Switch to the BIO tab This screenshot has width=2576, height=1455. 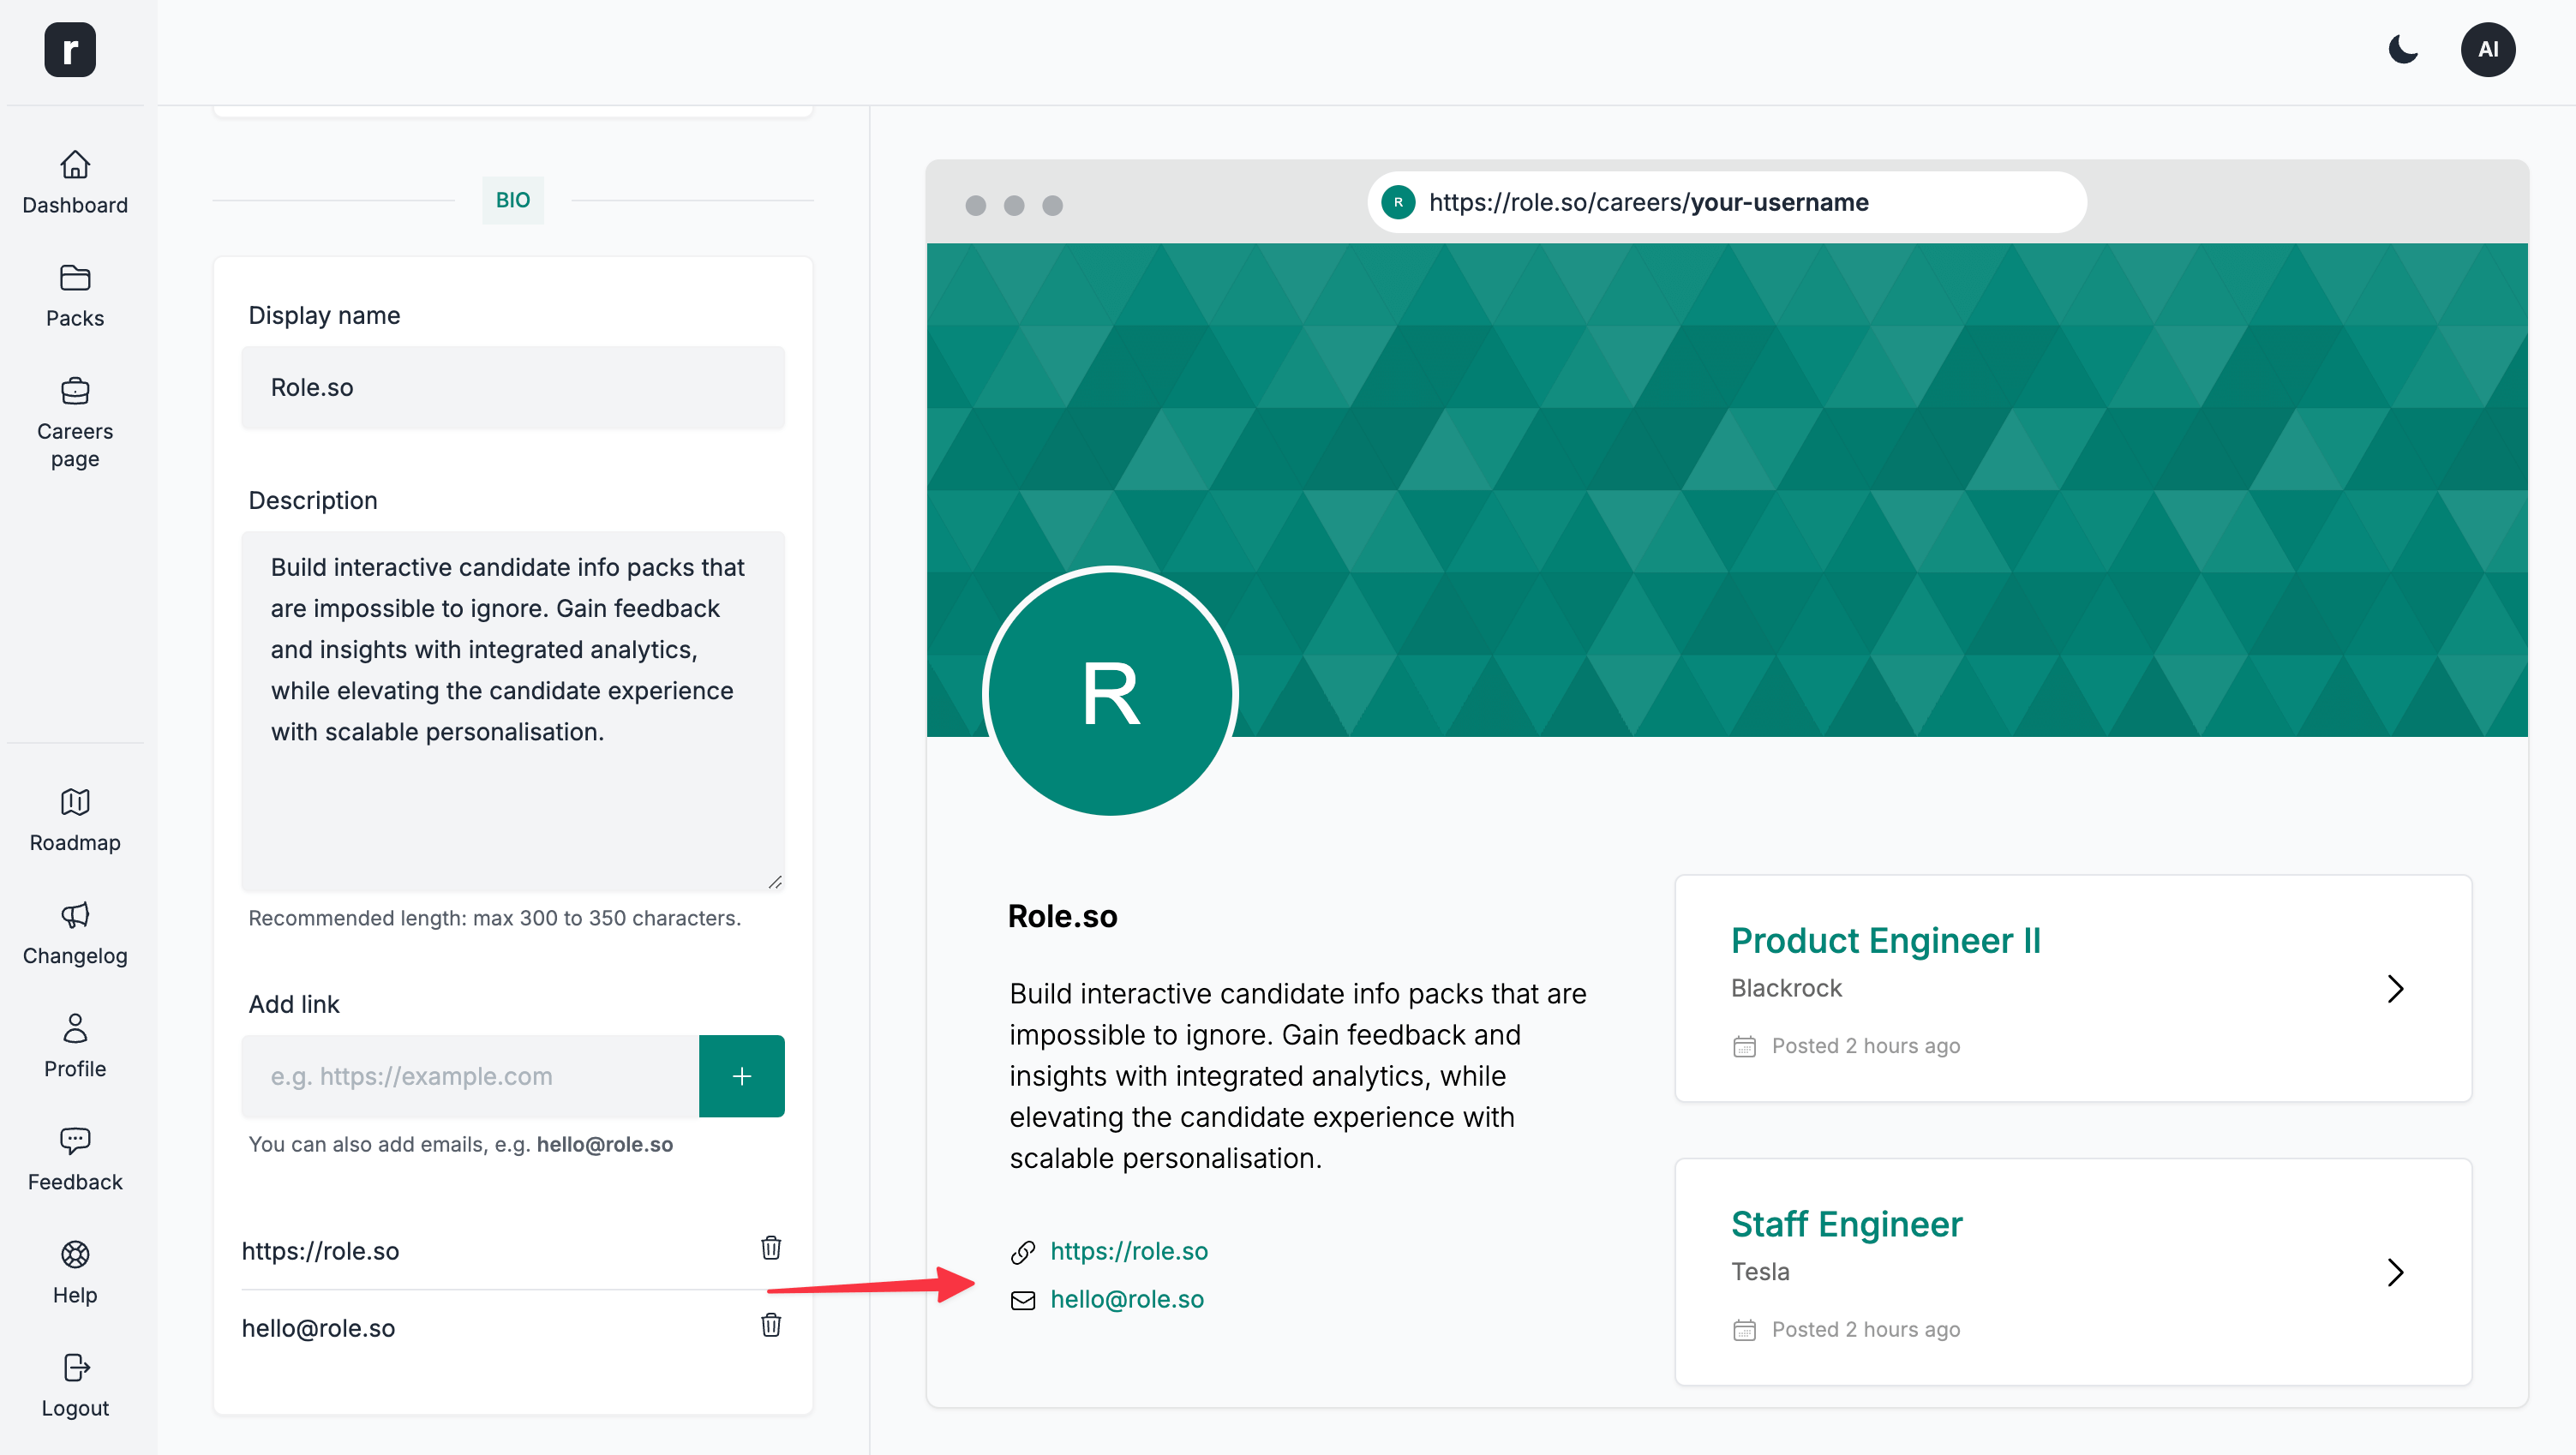pyautogui.click(x=513, y=200)
